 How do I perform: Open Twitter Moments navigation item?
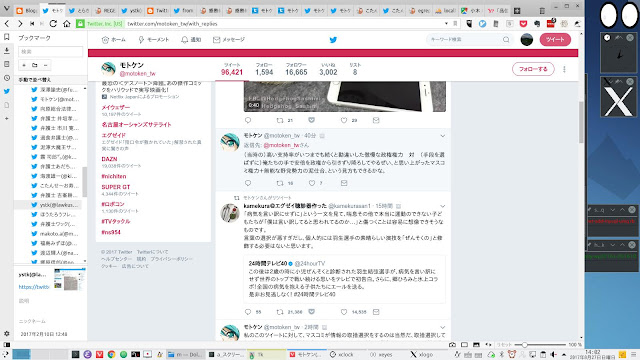pyautogui.click(x=153, y=40)
